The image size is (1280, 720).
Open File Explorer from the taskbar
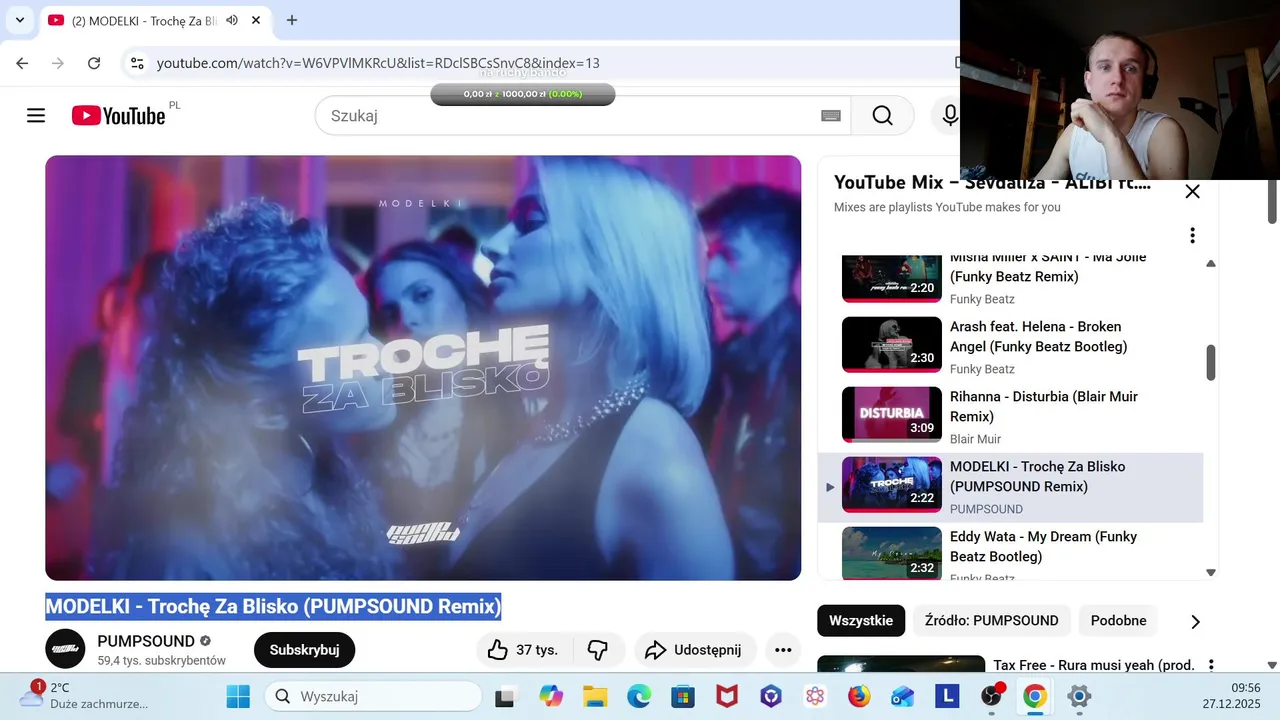(x=595, y=696)
